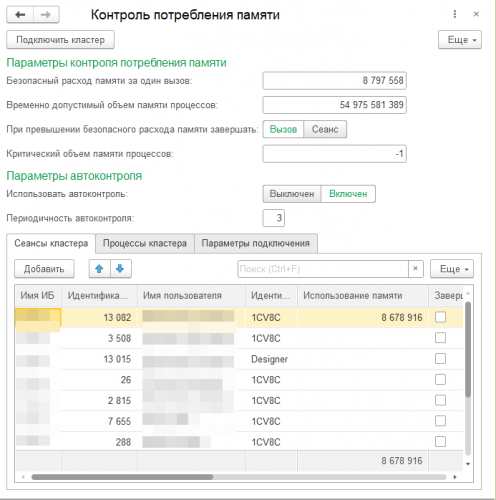This screenshot has height=500, width=496.
Task: Select the cell with value 3 508
Action: click(99, 338)
